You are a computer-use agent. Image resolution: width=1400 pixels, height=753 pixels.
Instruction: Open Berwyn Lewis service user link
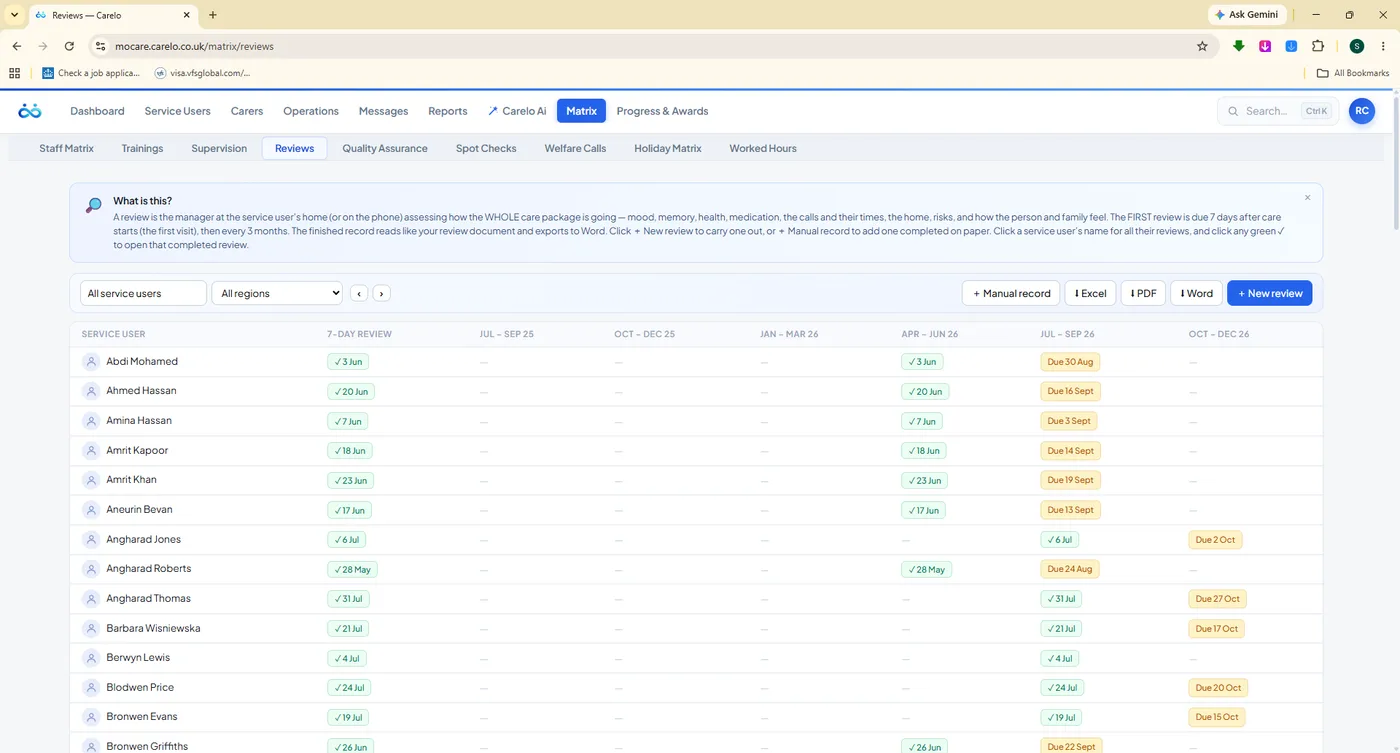[138, 658]
